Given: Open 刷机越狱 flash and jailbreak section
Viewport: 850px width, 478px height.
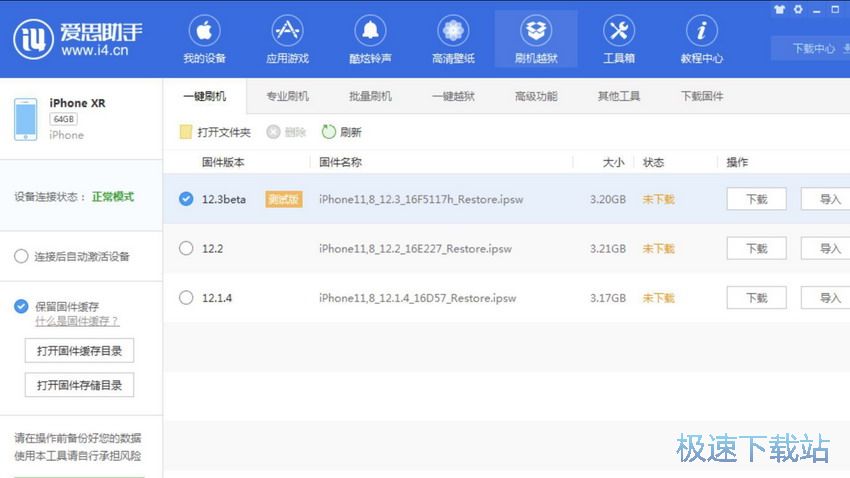Looking at the screenshot, I should [536, 40].
